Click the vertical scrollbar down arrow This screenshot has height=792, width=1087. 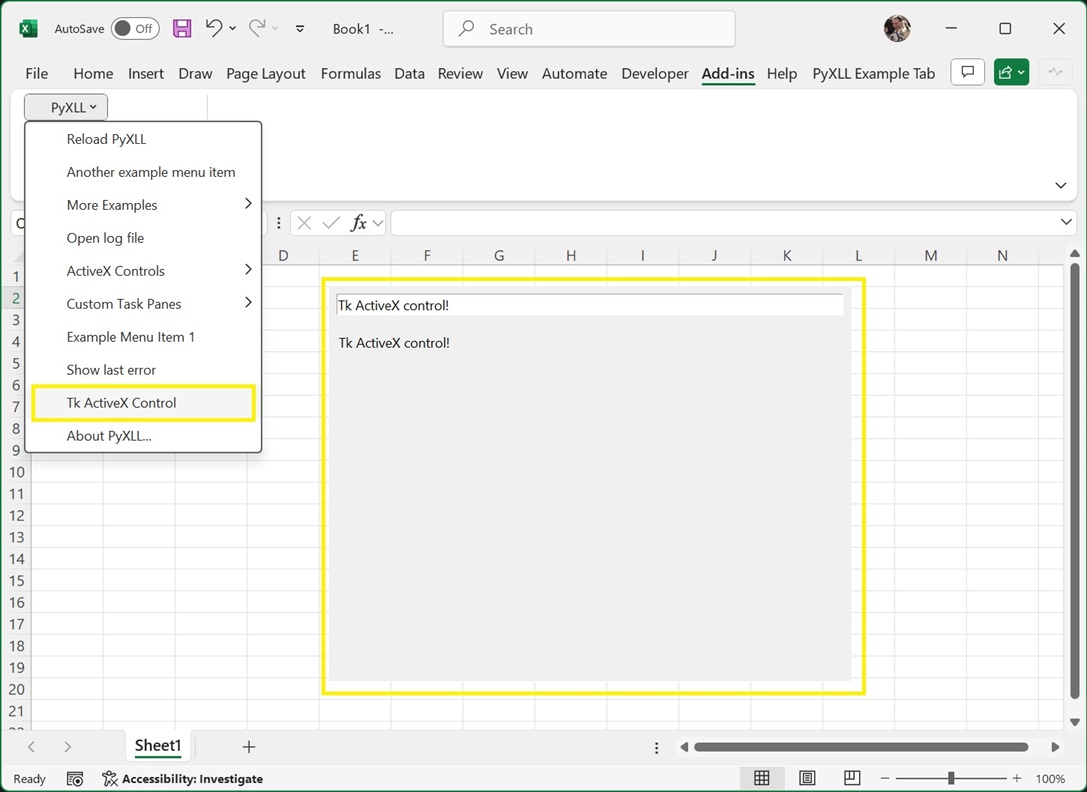(x=1075, y=722)
